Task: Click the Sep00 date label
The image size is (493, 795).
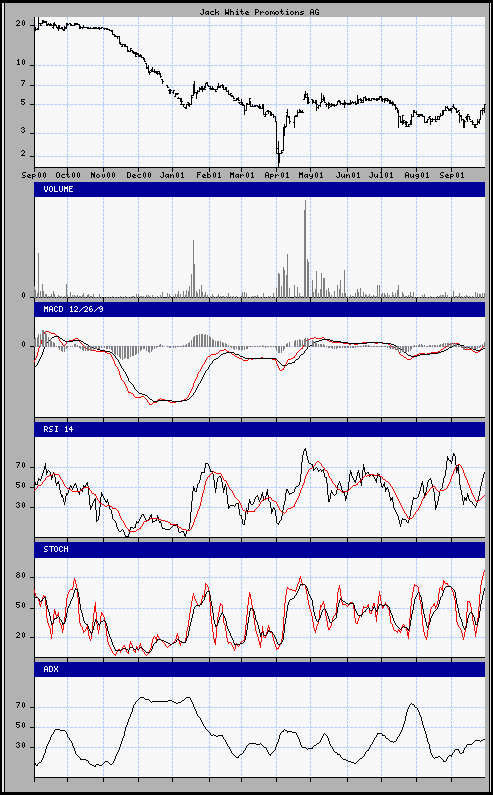Action: (34, 175)
